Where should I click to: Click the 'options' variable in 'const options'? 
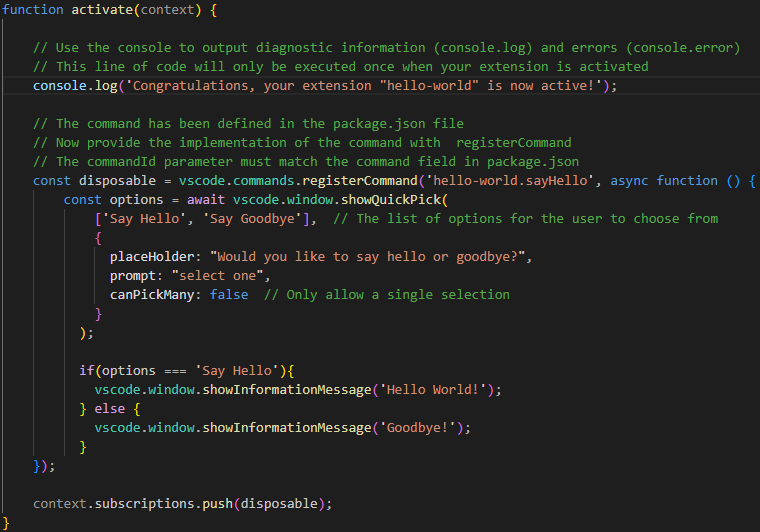click(136, 200)
